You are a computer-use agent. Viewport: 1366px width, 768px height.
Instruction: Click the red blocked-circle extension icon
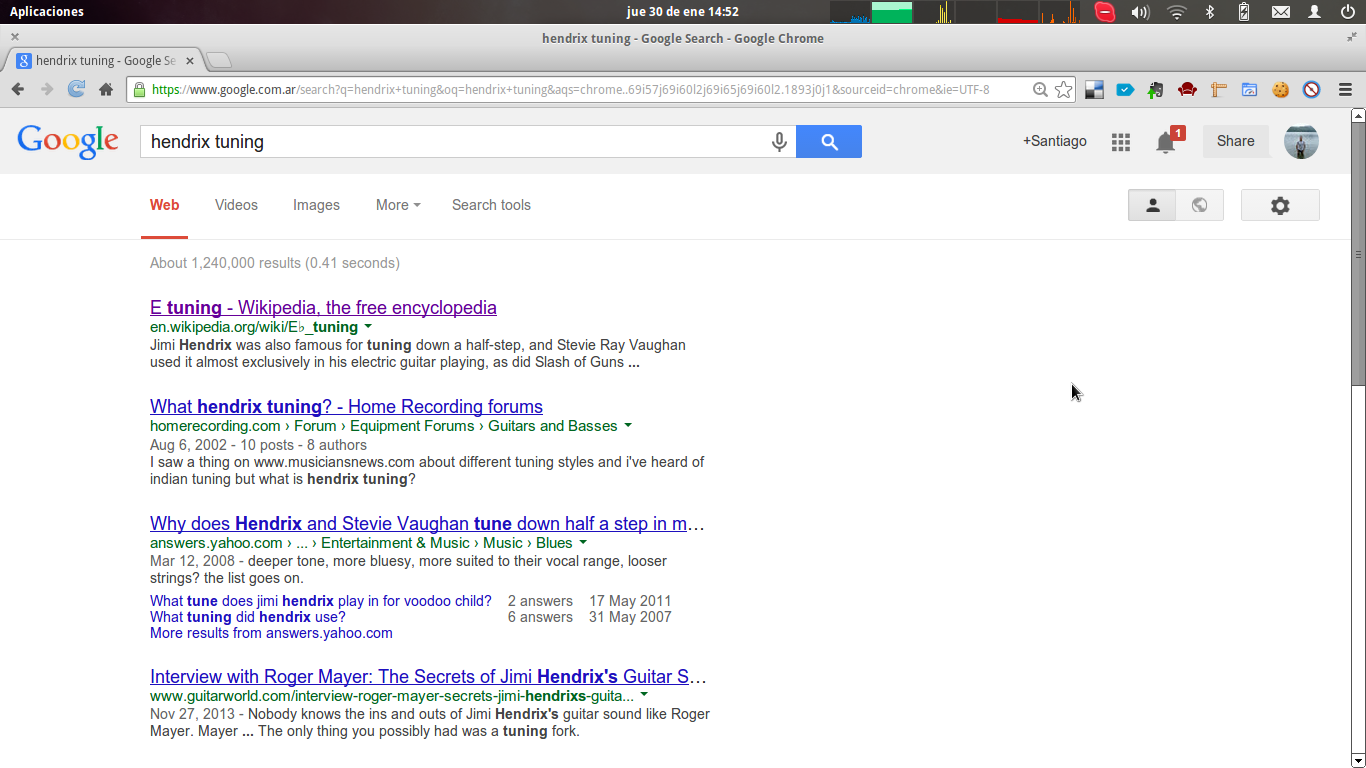1312,90
